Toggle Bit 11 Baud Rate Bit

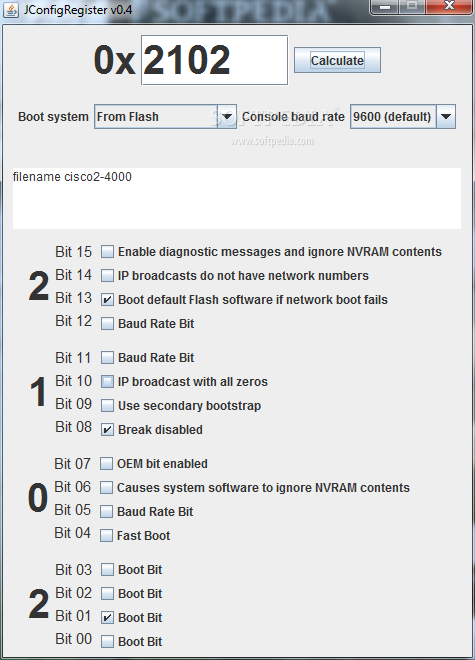tap(107, 358)
